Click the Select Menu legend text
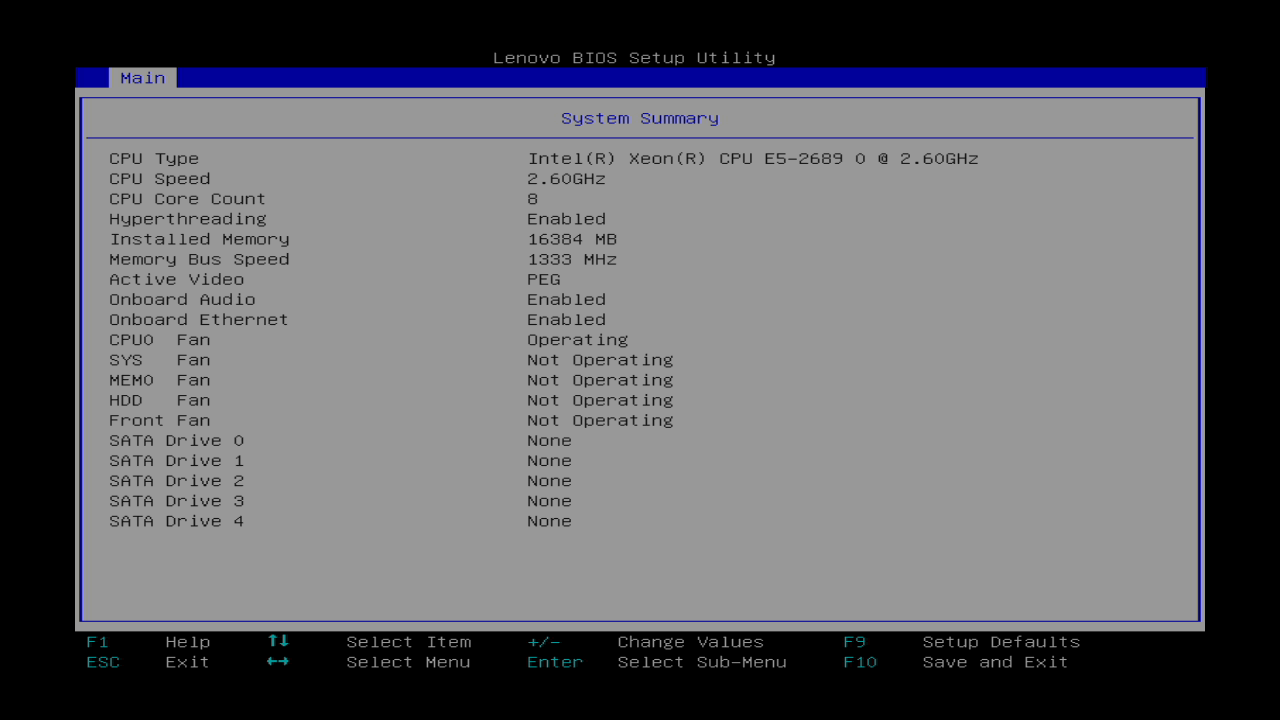1280x720 pixels. pyautogui.click(x=408, y=662)
